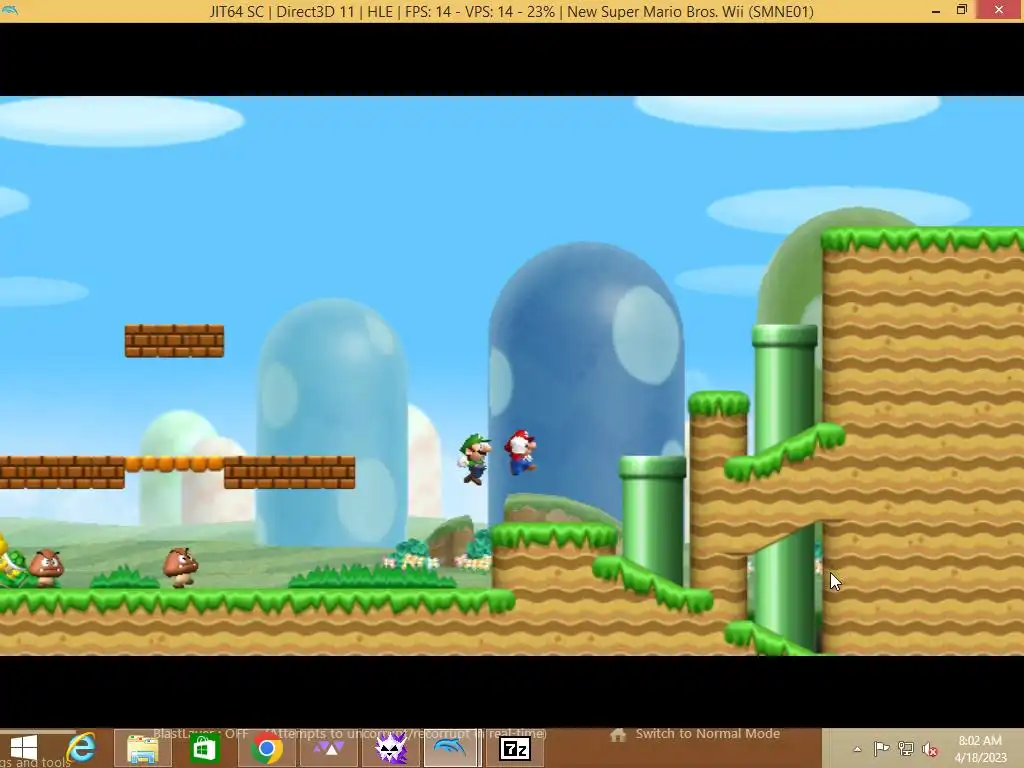Open the network tray icon
This screenshot has width=1024, height=768.
[x=906, y=748]
